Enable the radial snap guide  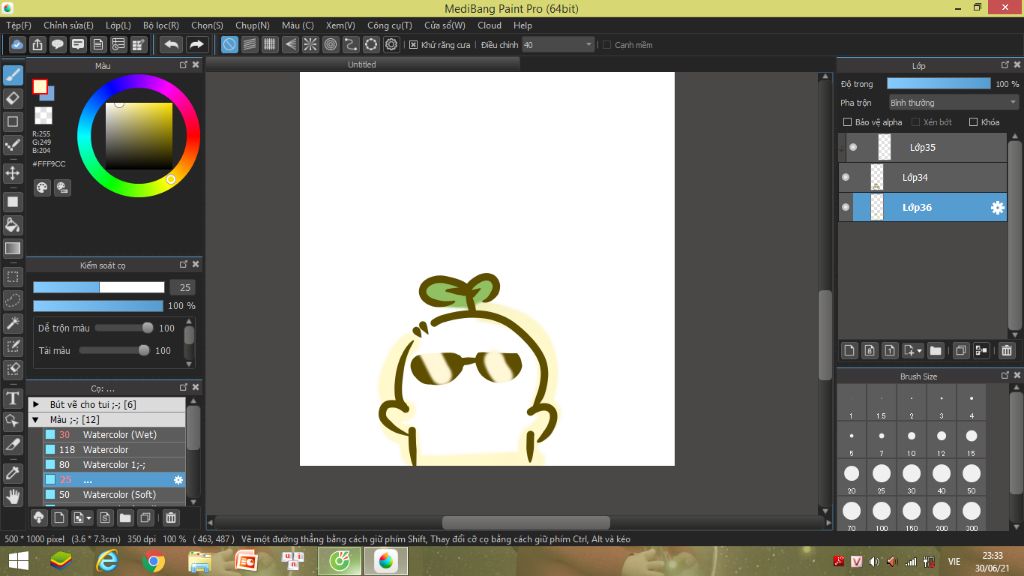[x=310, y=44]
